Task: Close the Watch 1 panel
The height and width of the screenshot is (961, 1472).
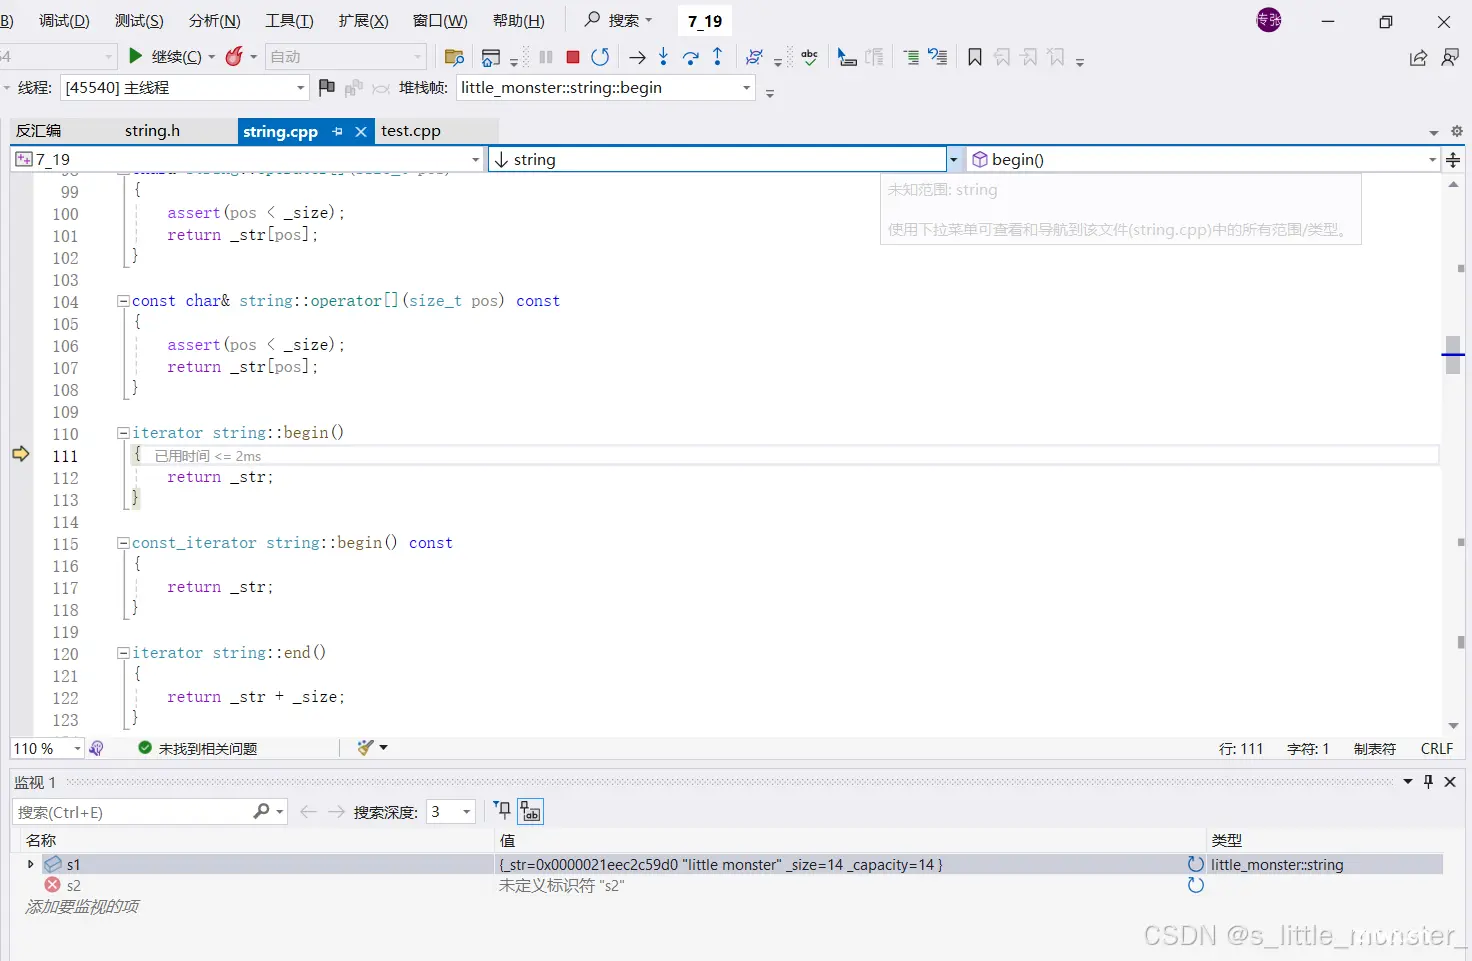Action: 1450,782
